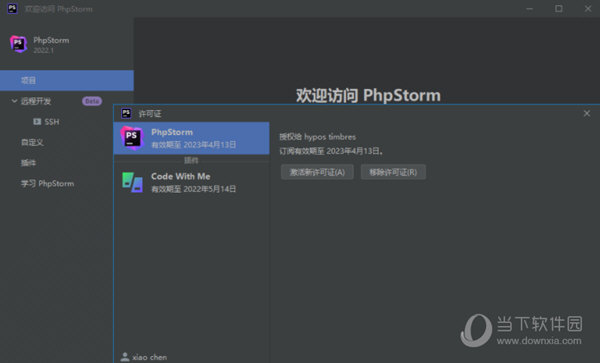The image size is (600, 363).
Task: Close the PhpStorm welcome window
Action: [x=588, y=8]
